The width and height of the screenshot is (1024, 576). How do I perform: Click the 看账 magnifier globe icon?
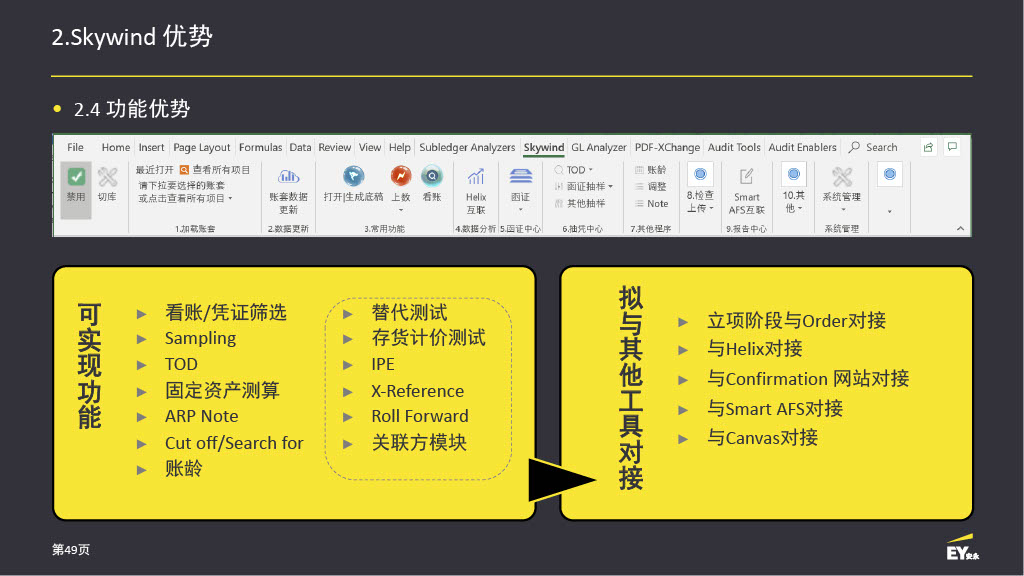432,176
